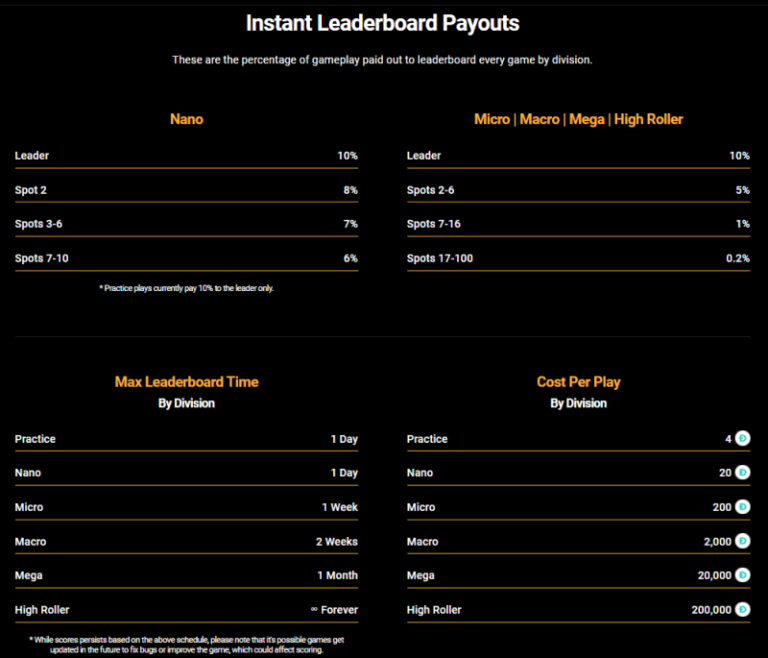Select the coin icon next to Micro 200

pos(742,507)
